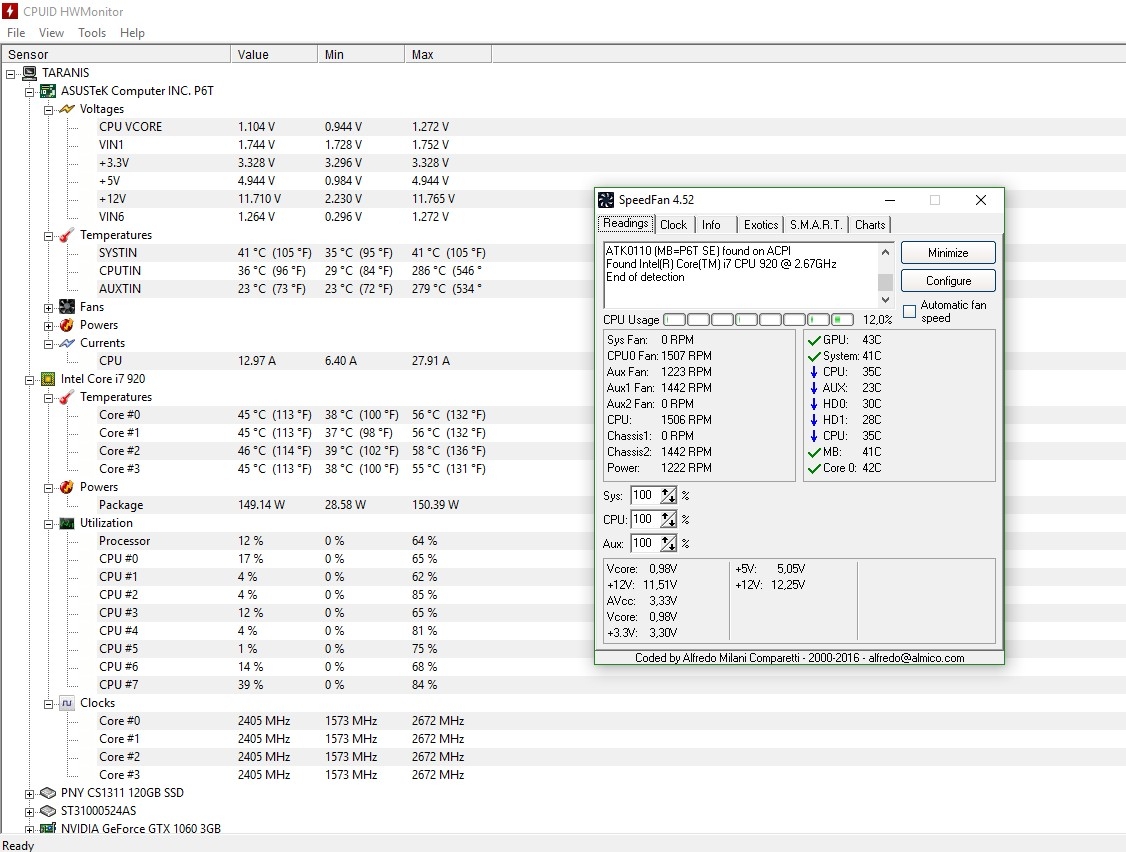Click the TARANIS computer icon
Image resolution: width=1126 pixels, height=852 pixels.
click(x=29, y=73)
